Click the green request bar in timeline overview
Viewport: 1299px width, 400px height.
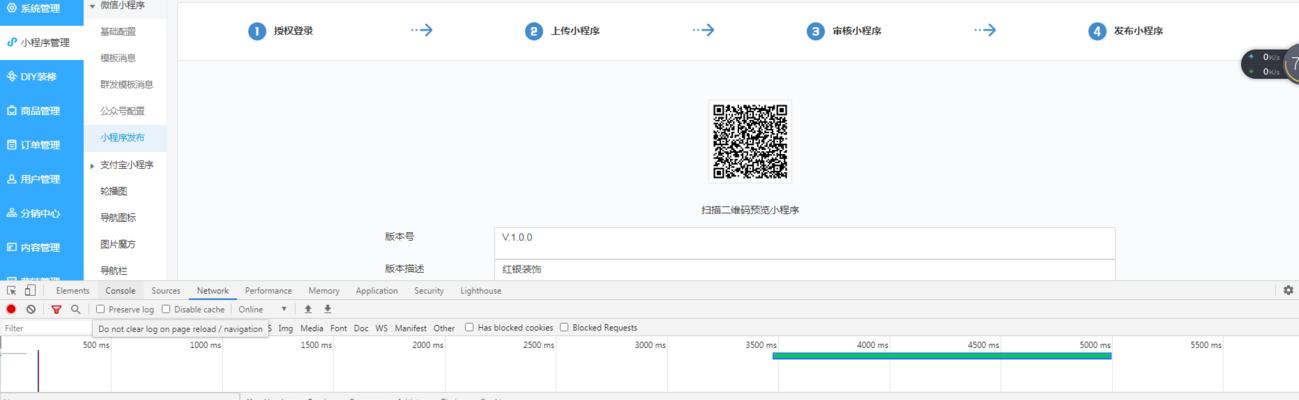pyautogui.click(x=942, y=355)
